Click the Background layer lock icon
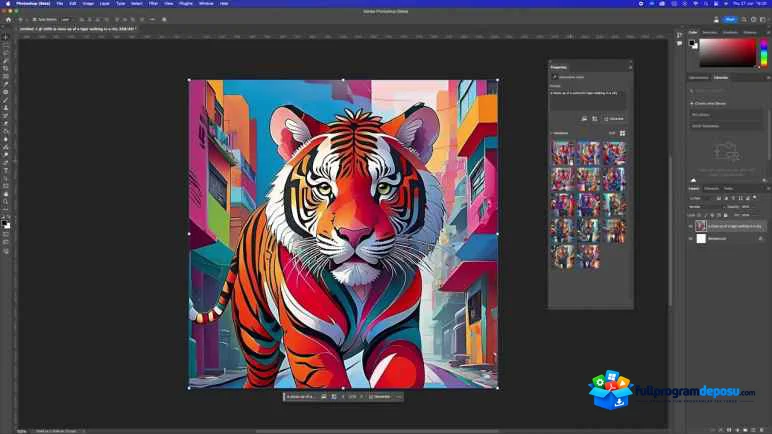 761,238
